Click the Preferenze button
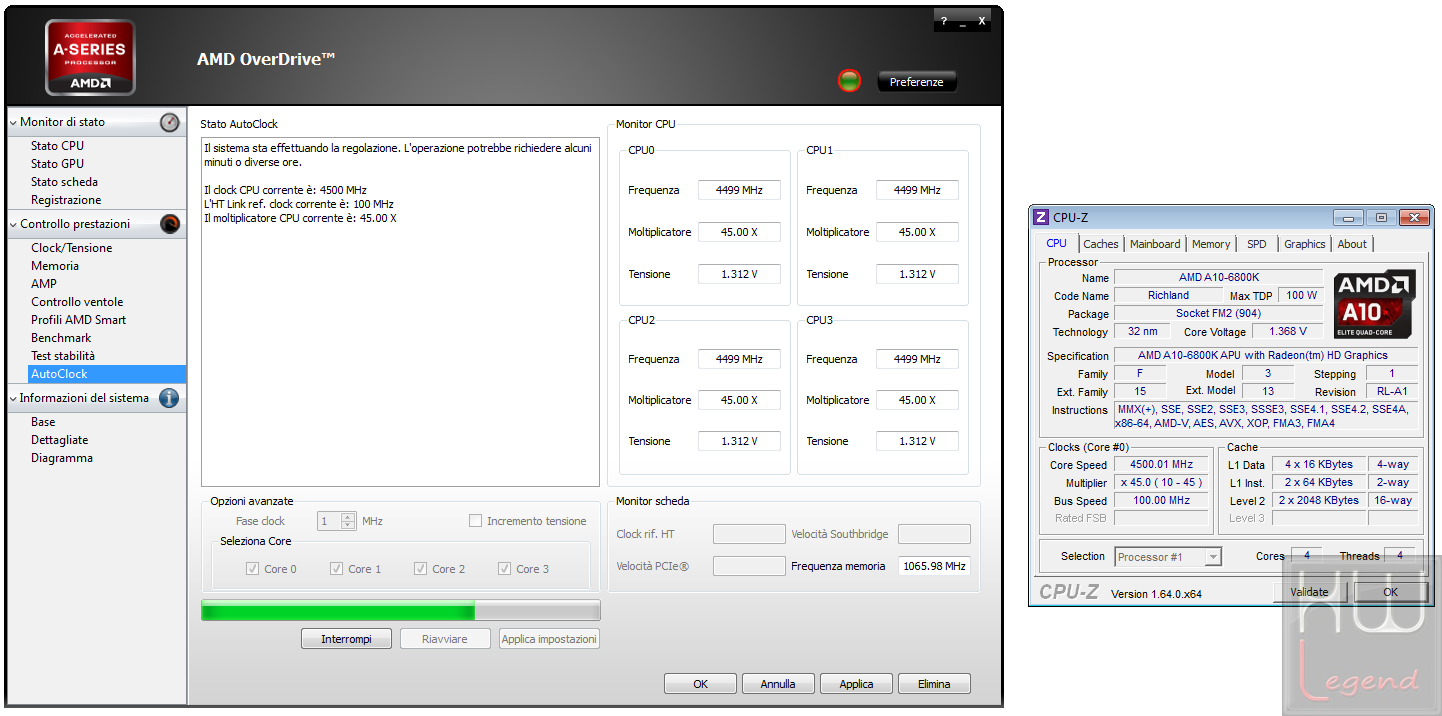 tap(917, 82)
